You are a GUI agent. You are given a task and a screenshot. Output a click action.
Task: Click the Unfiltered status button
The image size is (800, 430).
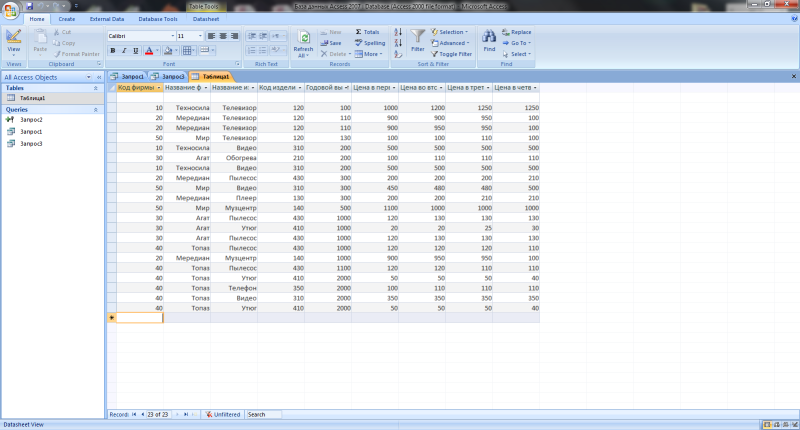point(222,414)
